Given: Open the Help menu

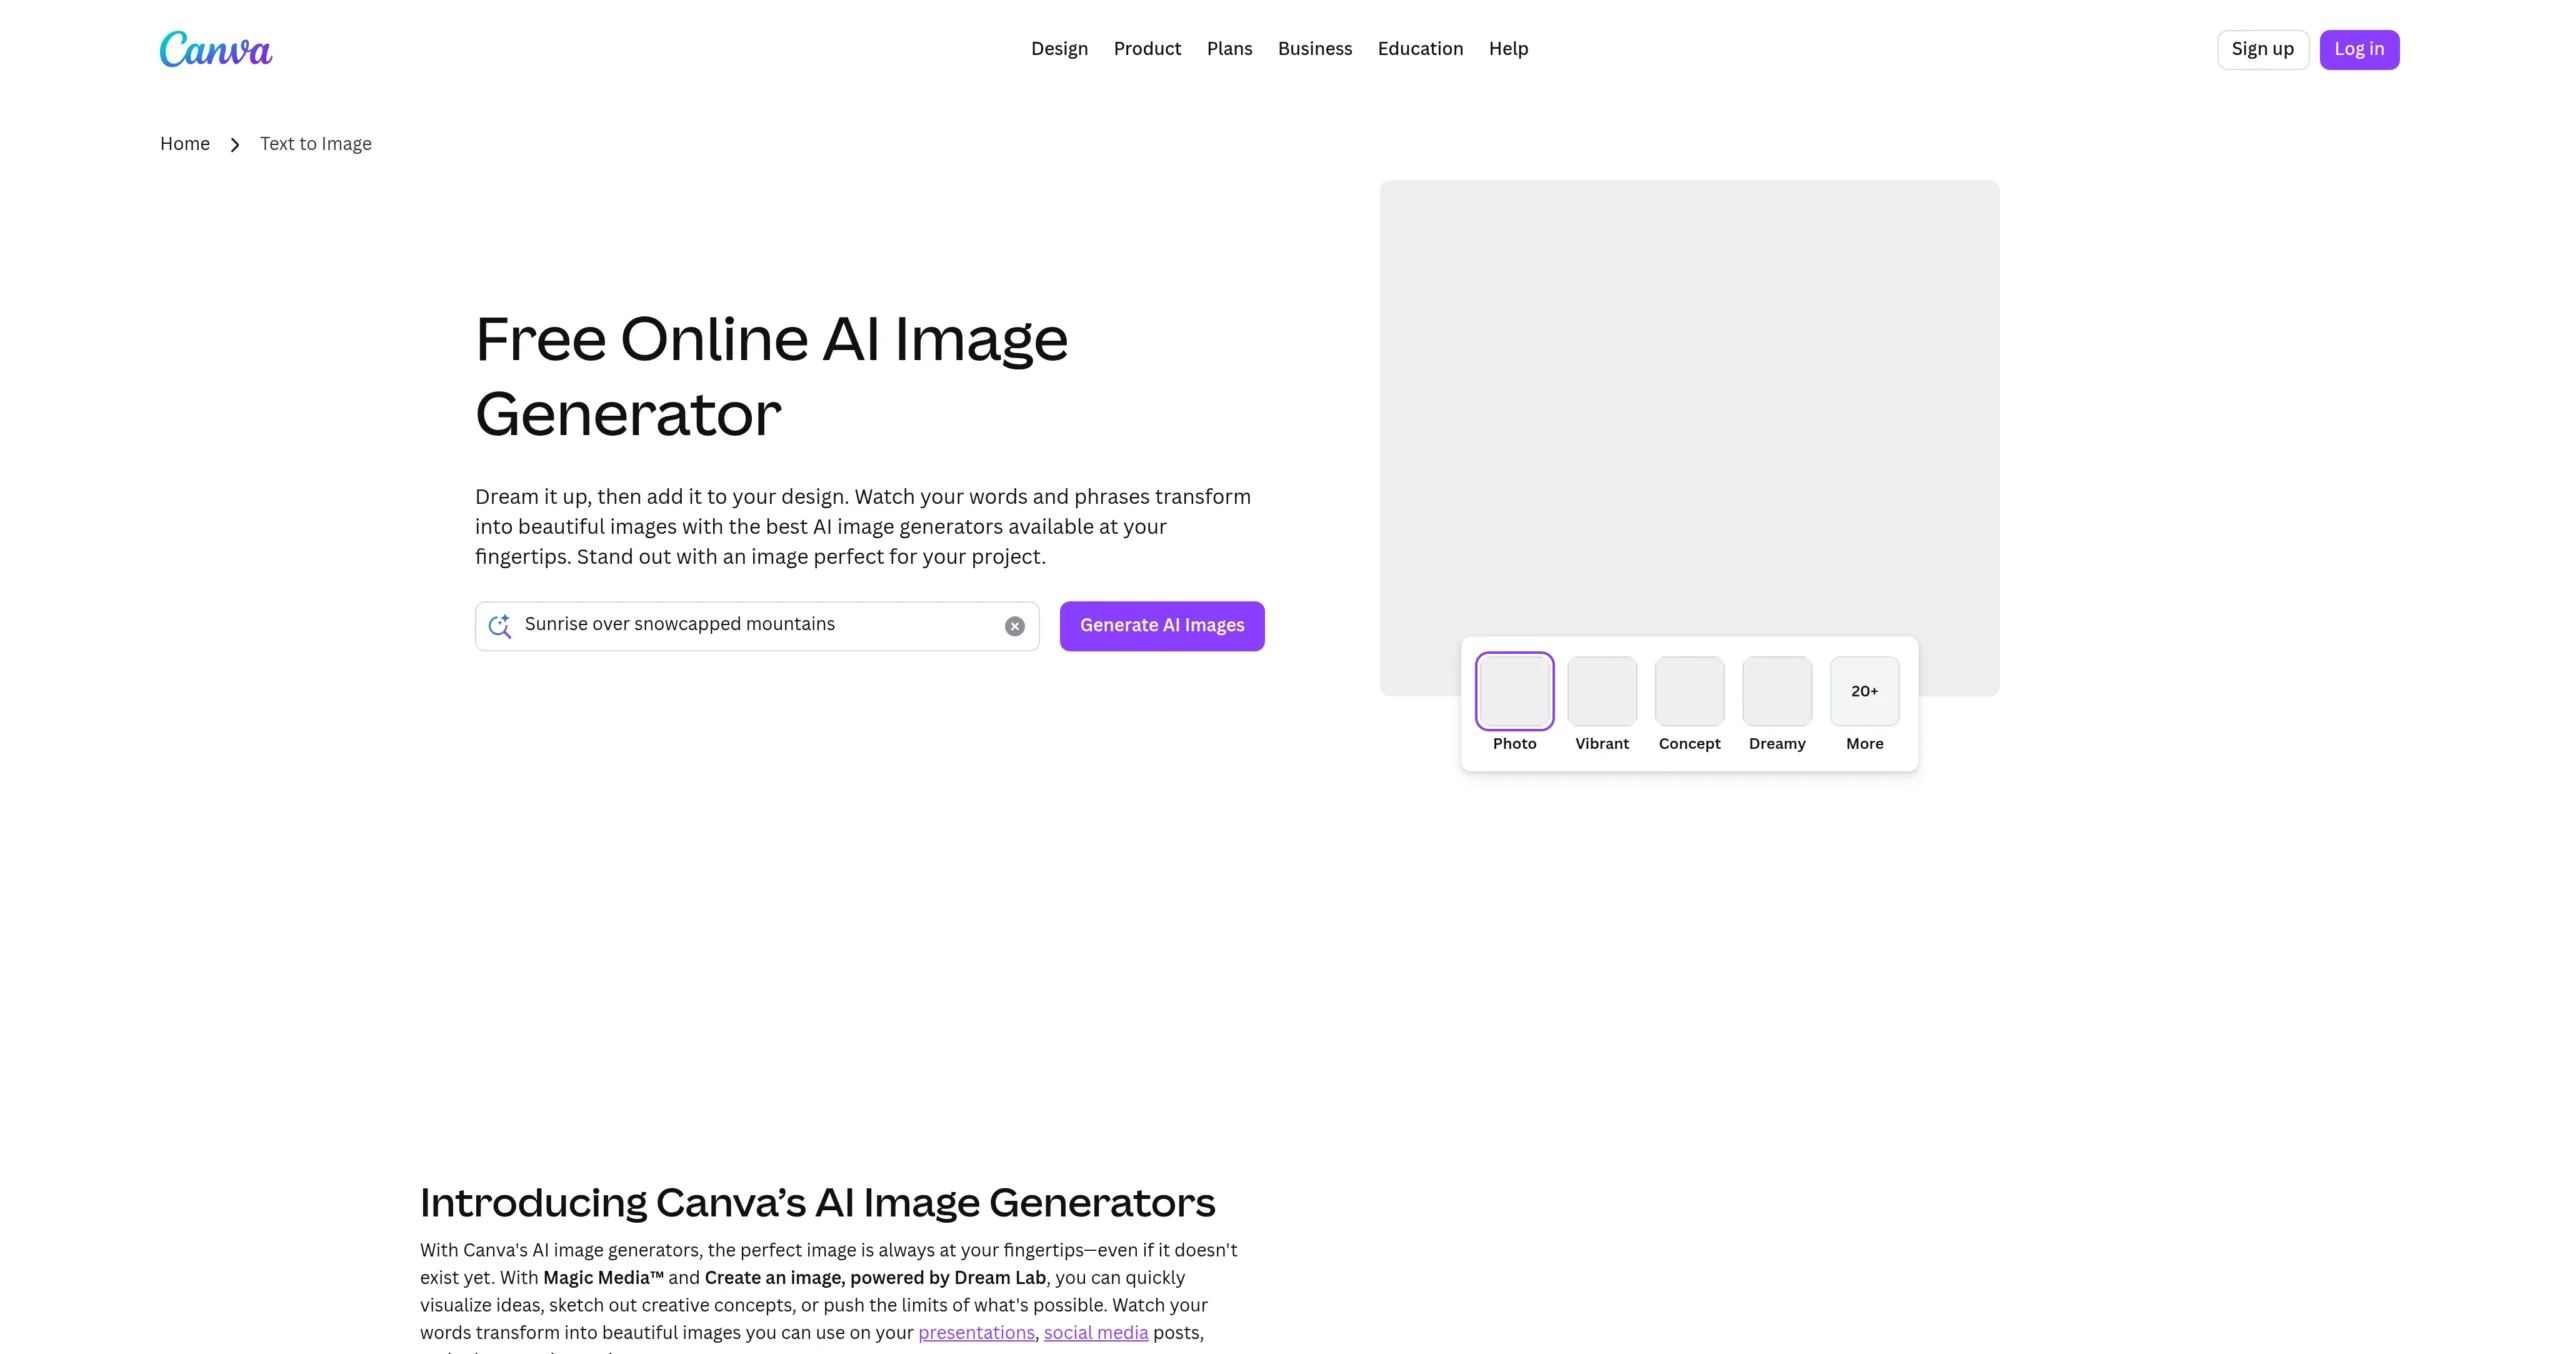Looking at the screenshot, I should pos(1508,49).
